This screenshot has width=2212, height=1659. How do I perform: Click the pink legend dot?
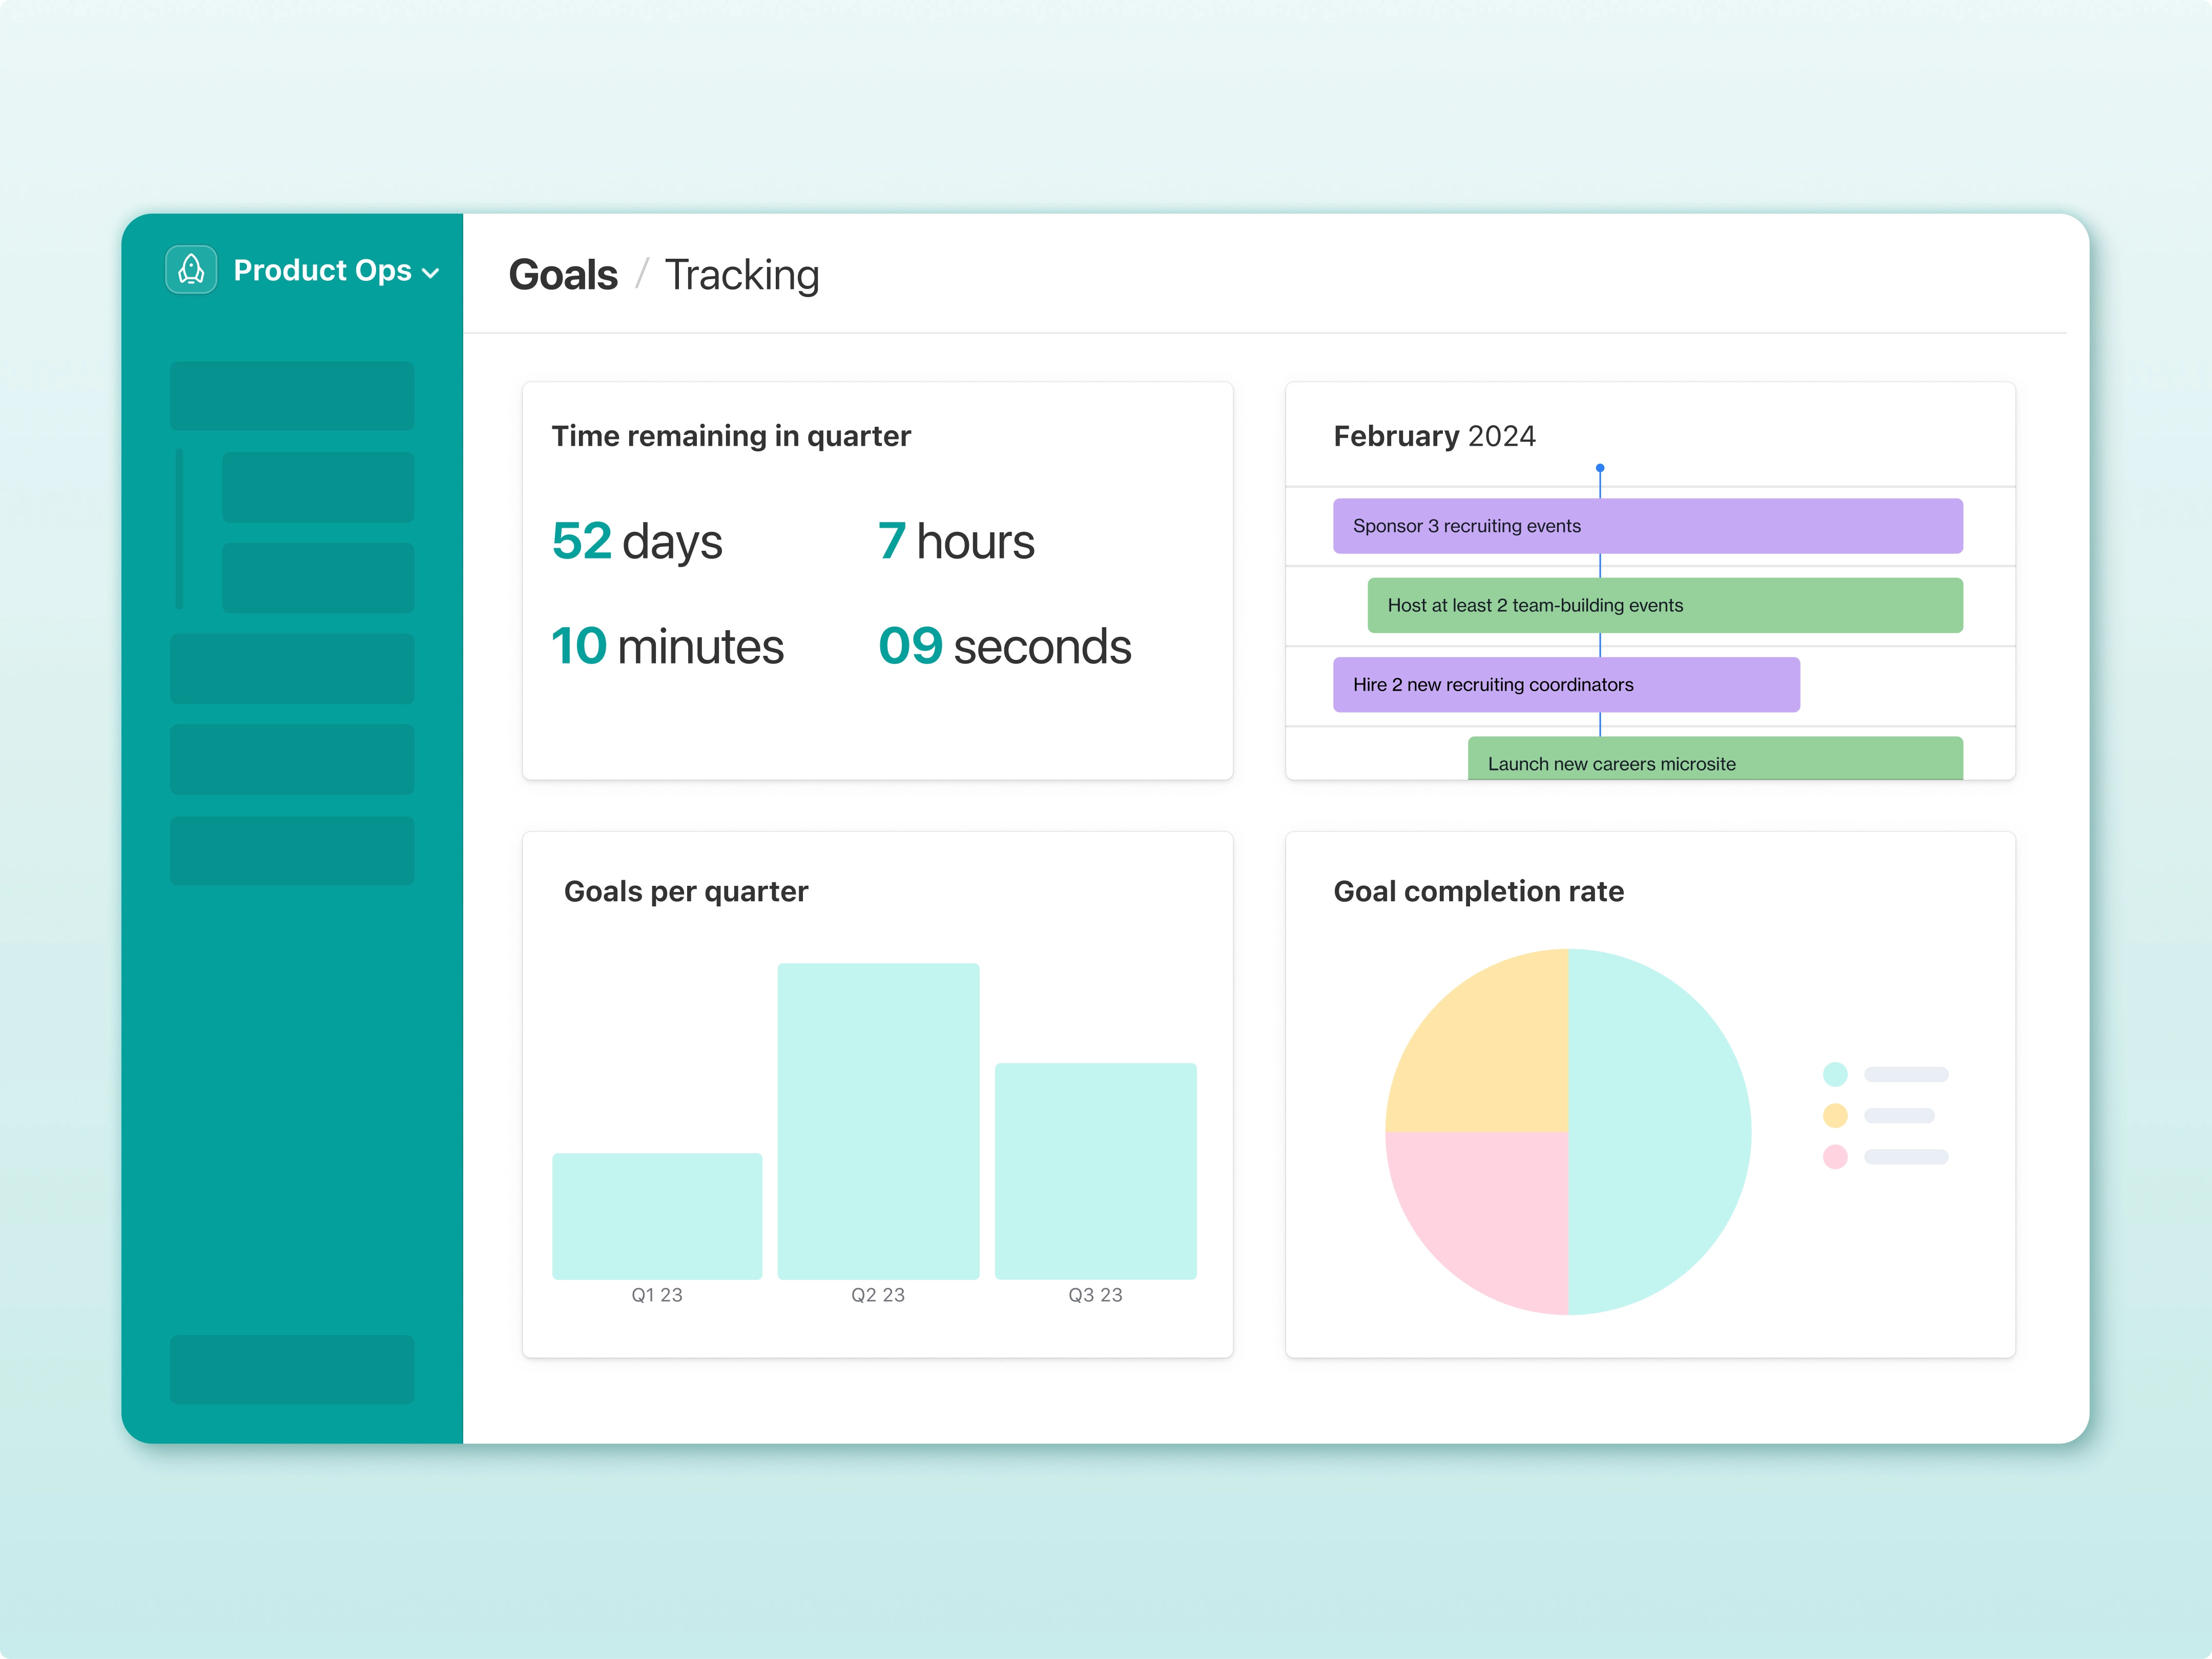(x=1835, y=1157)
